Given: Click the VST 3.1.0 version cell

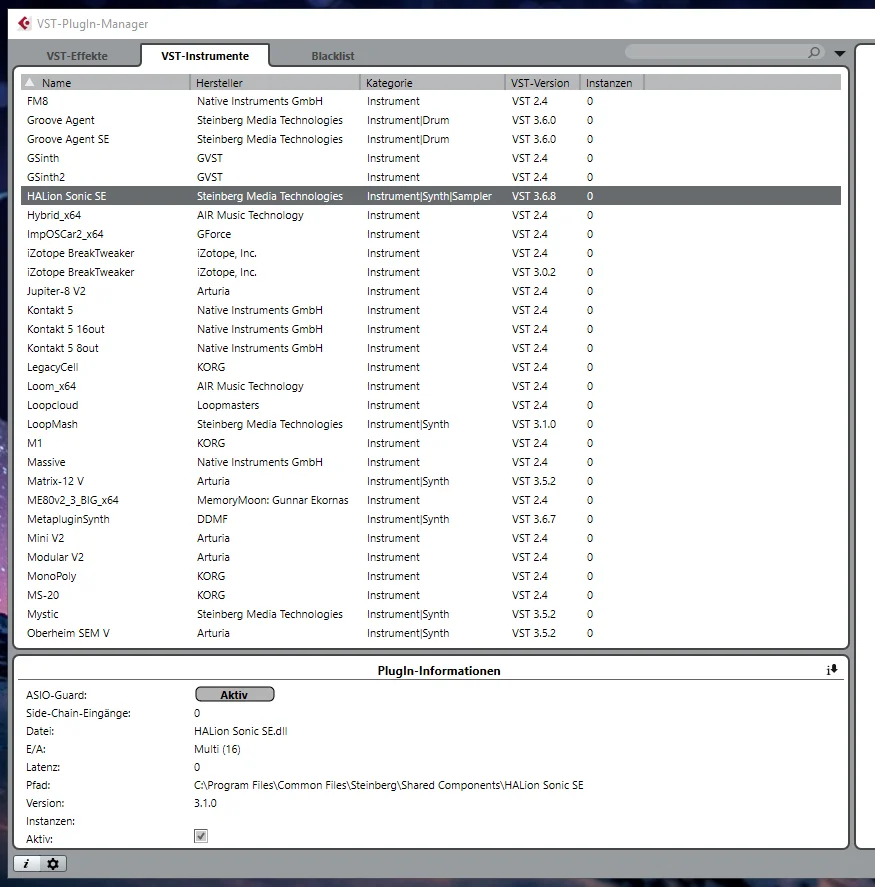Looking at the screenshot, I should 534,424.
